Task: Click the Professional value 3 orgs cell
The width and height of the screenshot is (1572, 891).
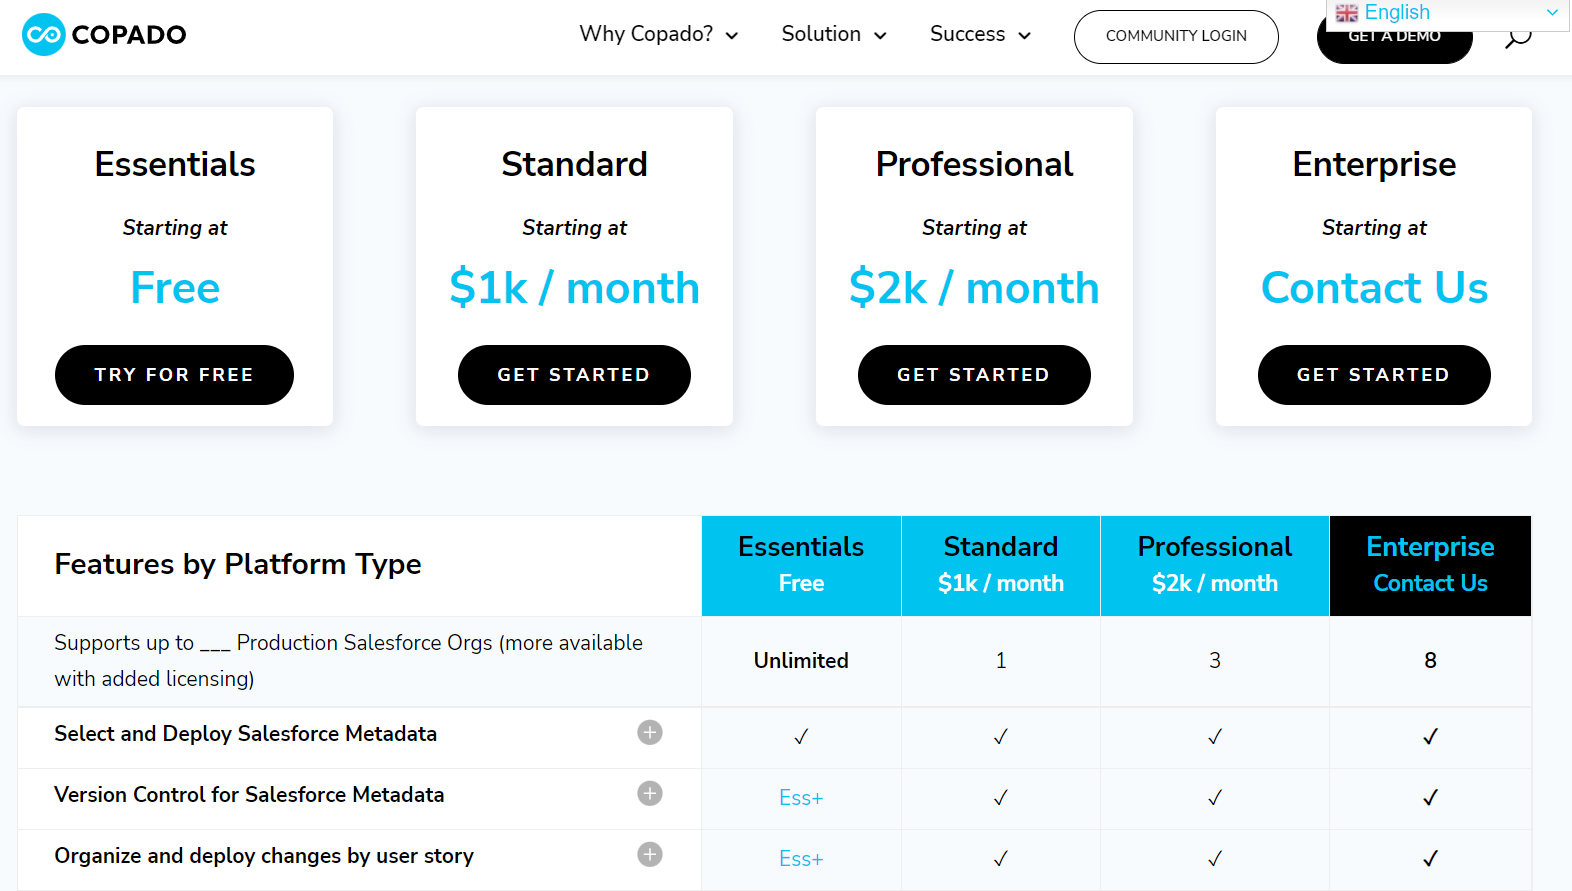Action: point(1215,661)
